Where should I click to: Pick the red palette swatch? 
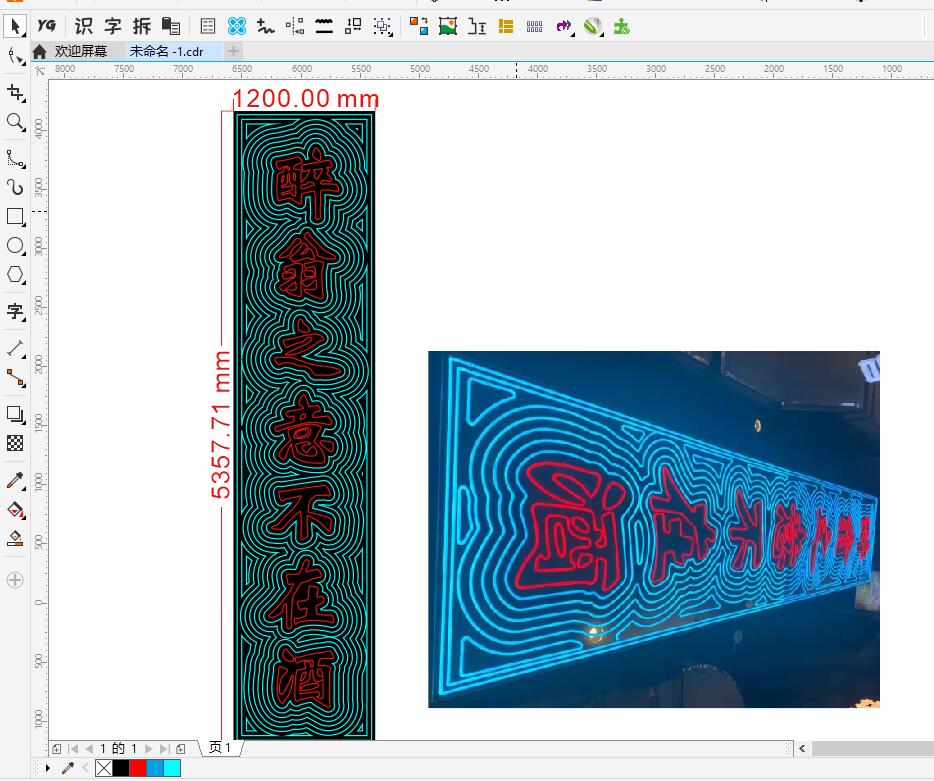pyautogui.click(x=138, y=768)
